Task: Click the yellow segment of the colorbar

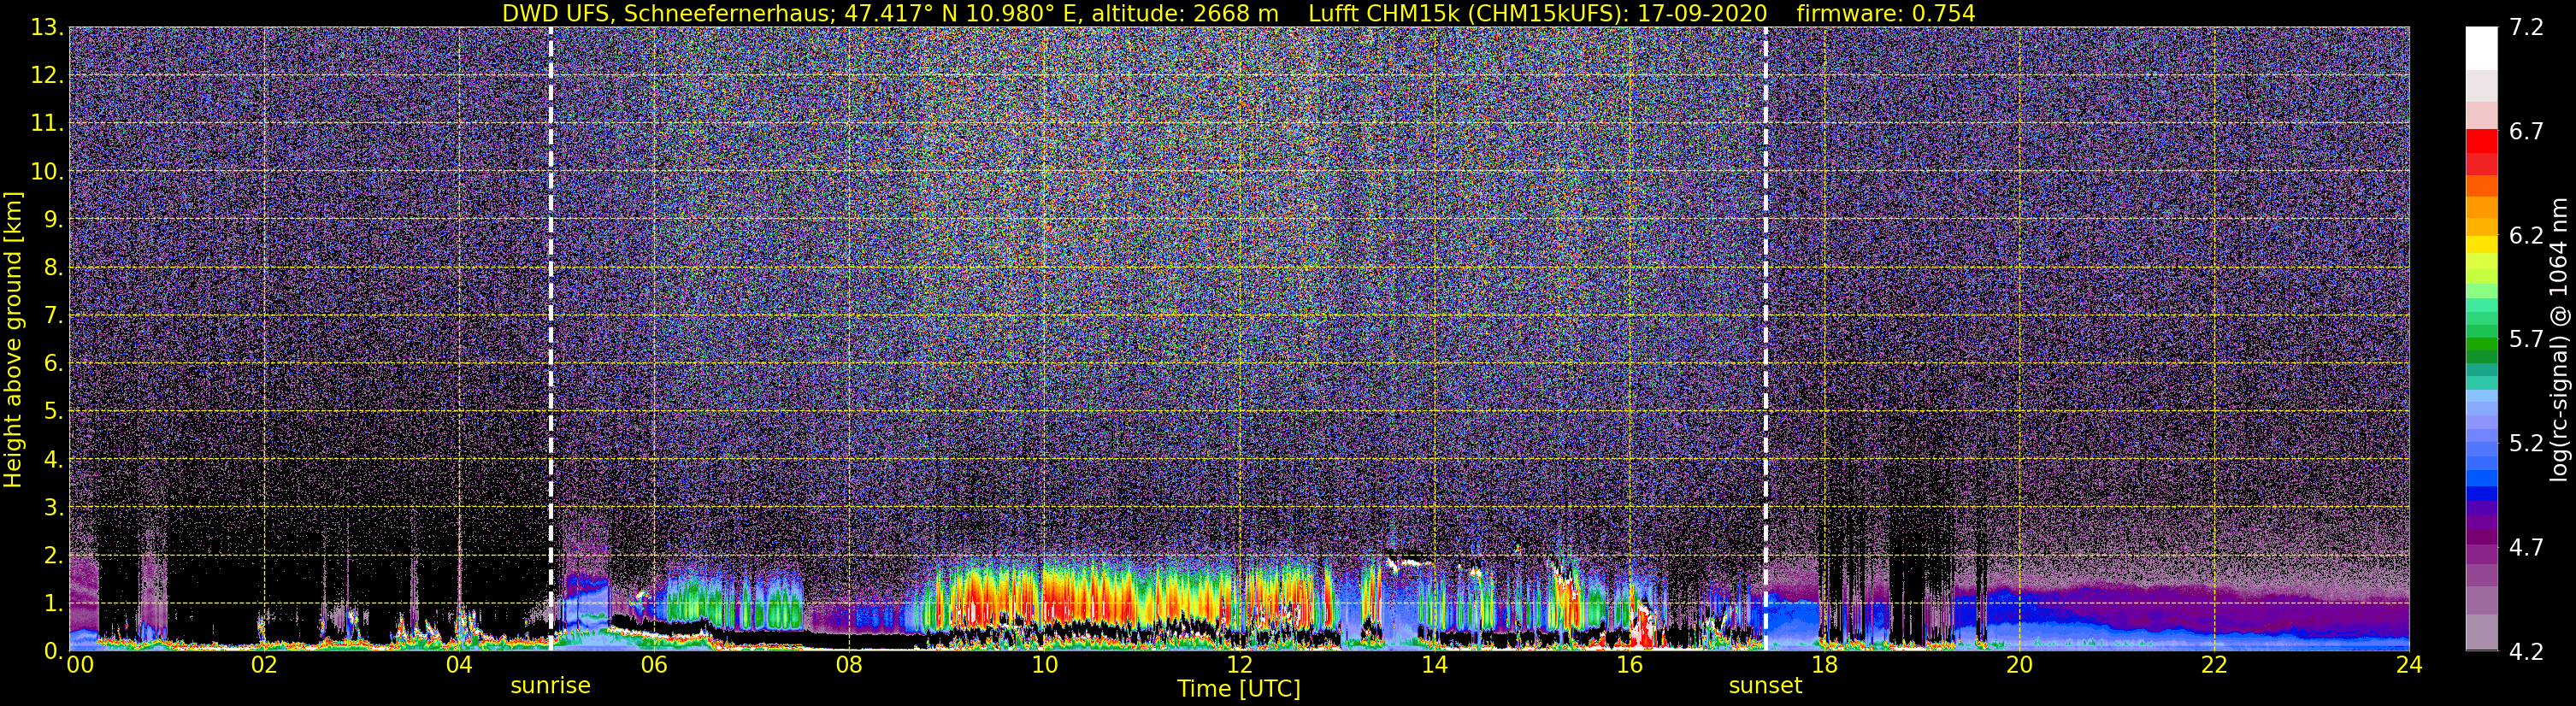Action: 2481,243
